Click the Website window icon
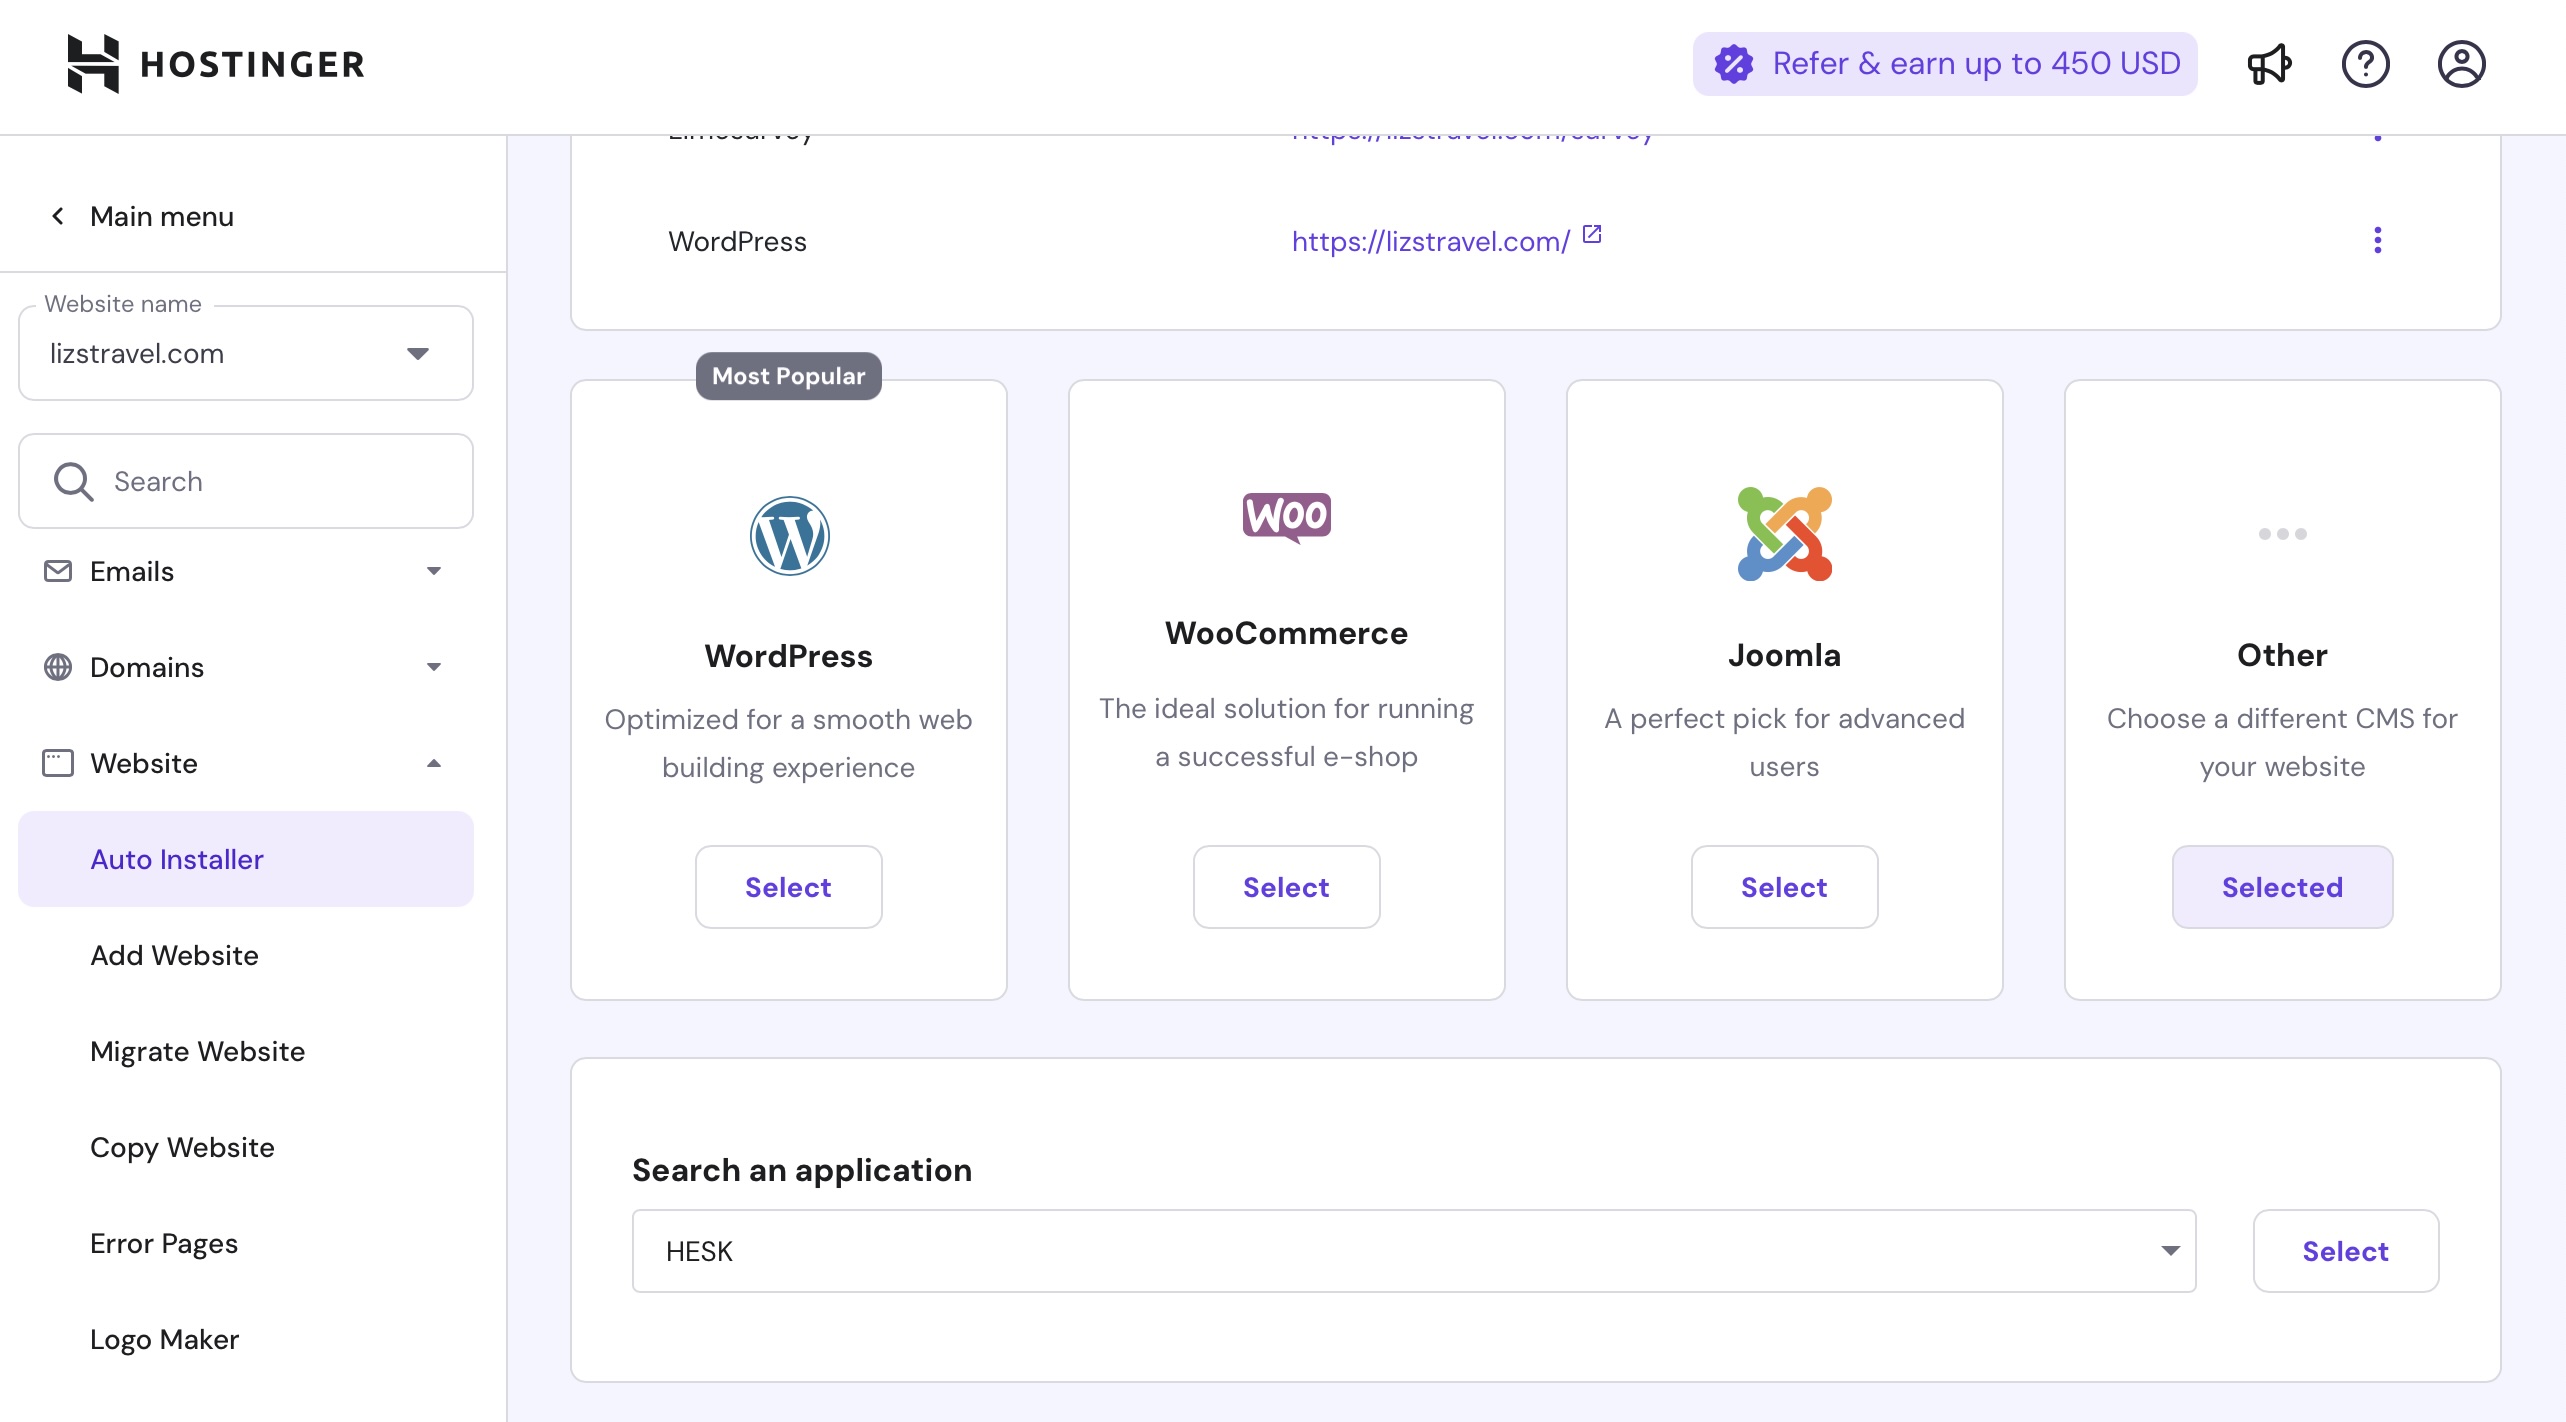 [58, 763]
